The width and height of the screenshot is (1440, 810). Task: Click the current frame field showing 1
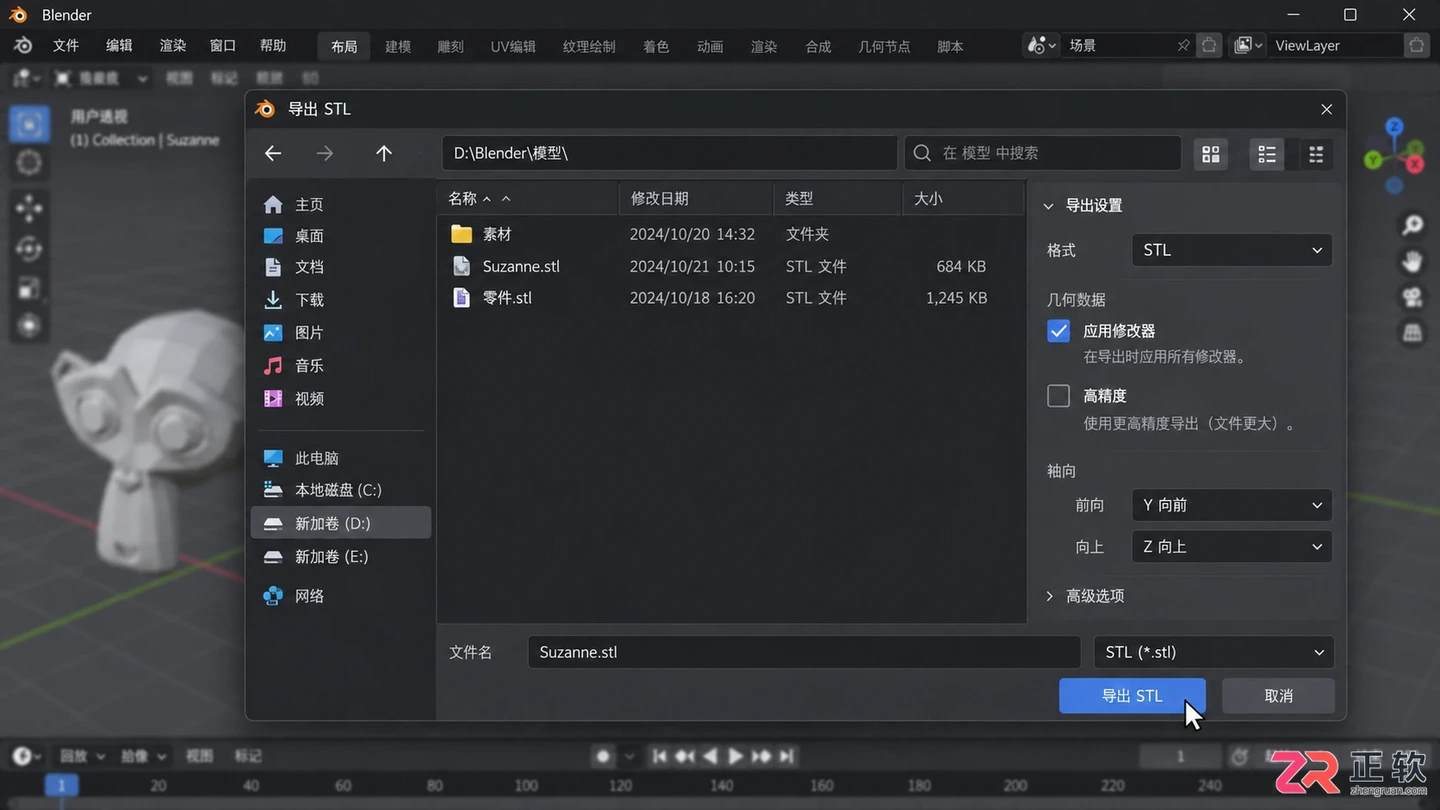click(x=1180, y=756)
